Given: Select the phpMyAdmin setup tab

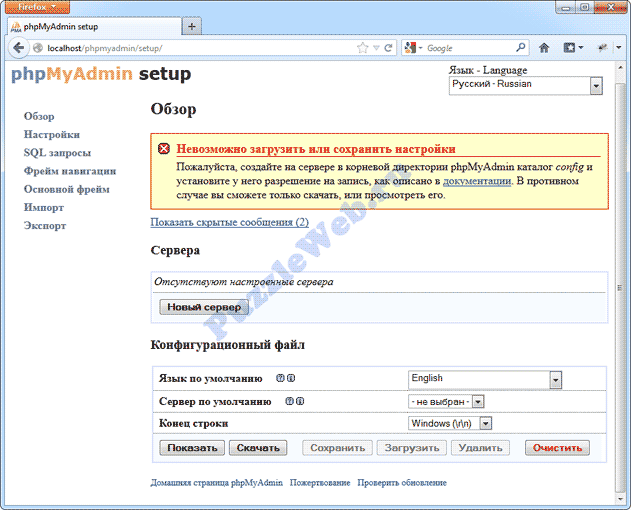Looking at the screenshot, I should pyautogui.click(x=95, y=27).
